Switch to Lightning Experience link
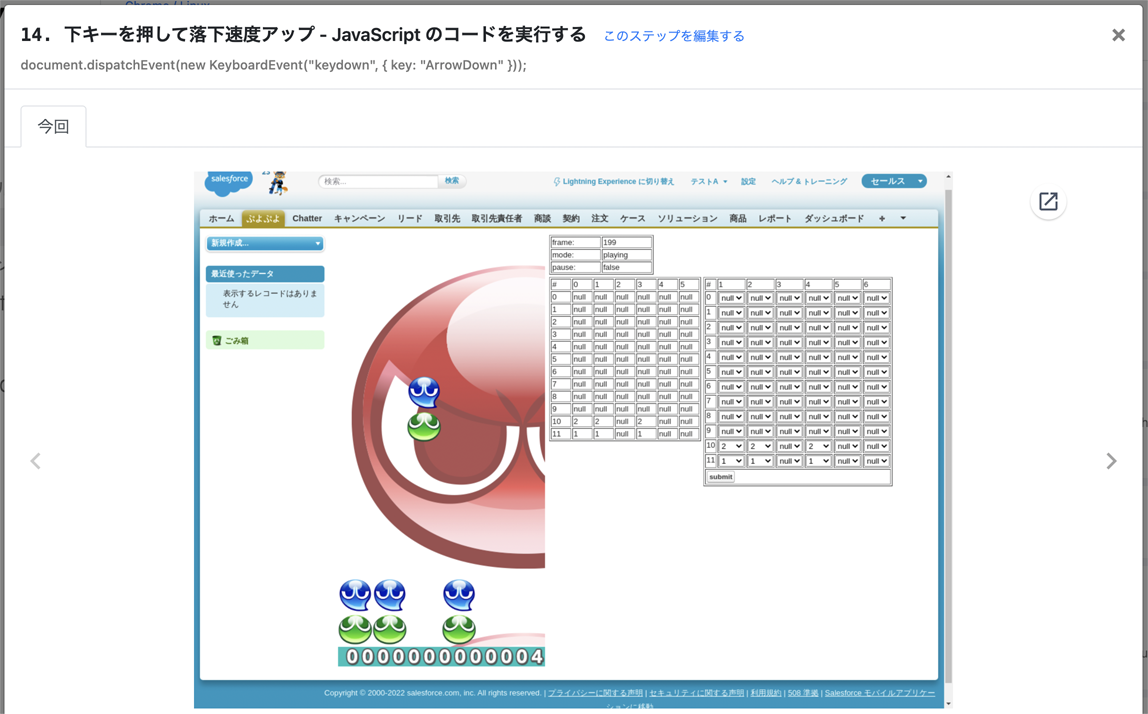 coord(614,181)
